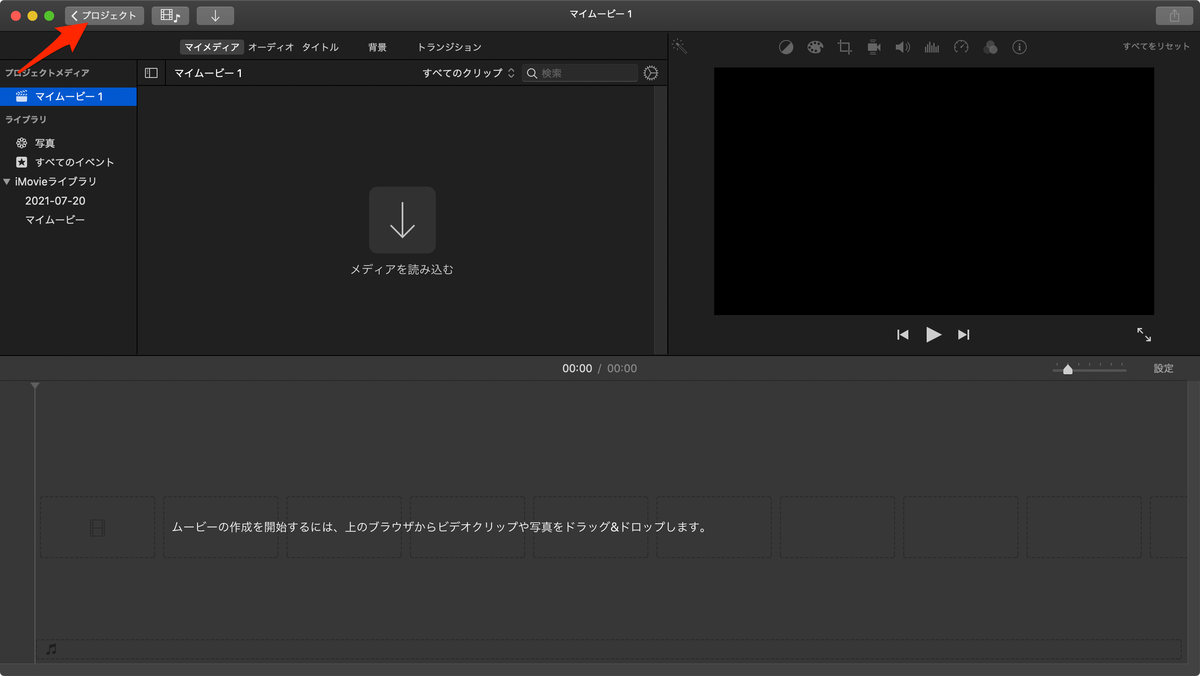The width and height of the screenshot is (1200, 676).
Task: Click the import arrow button in title bar
Action: pos(215,16)
